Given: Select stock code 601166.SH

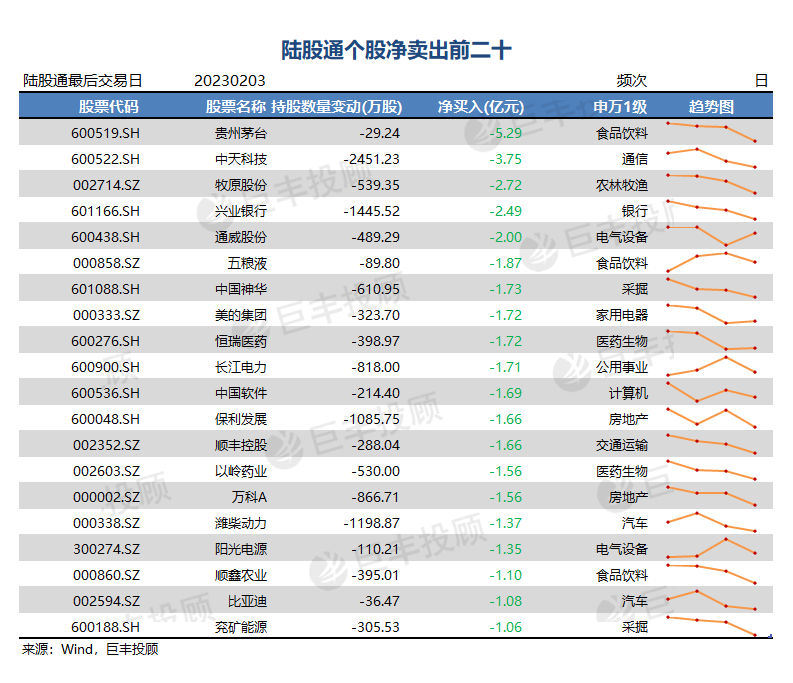Looking at the screenshot, I should 105,211.
